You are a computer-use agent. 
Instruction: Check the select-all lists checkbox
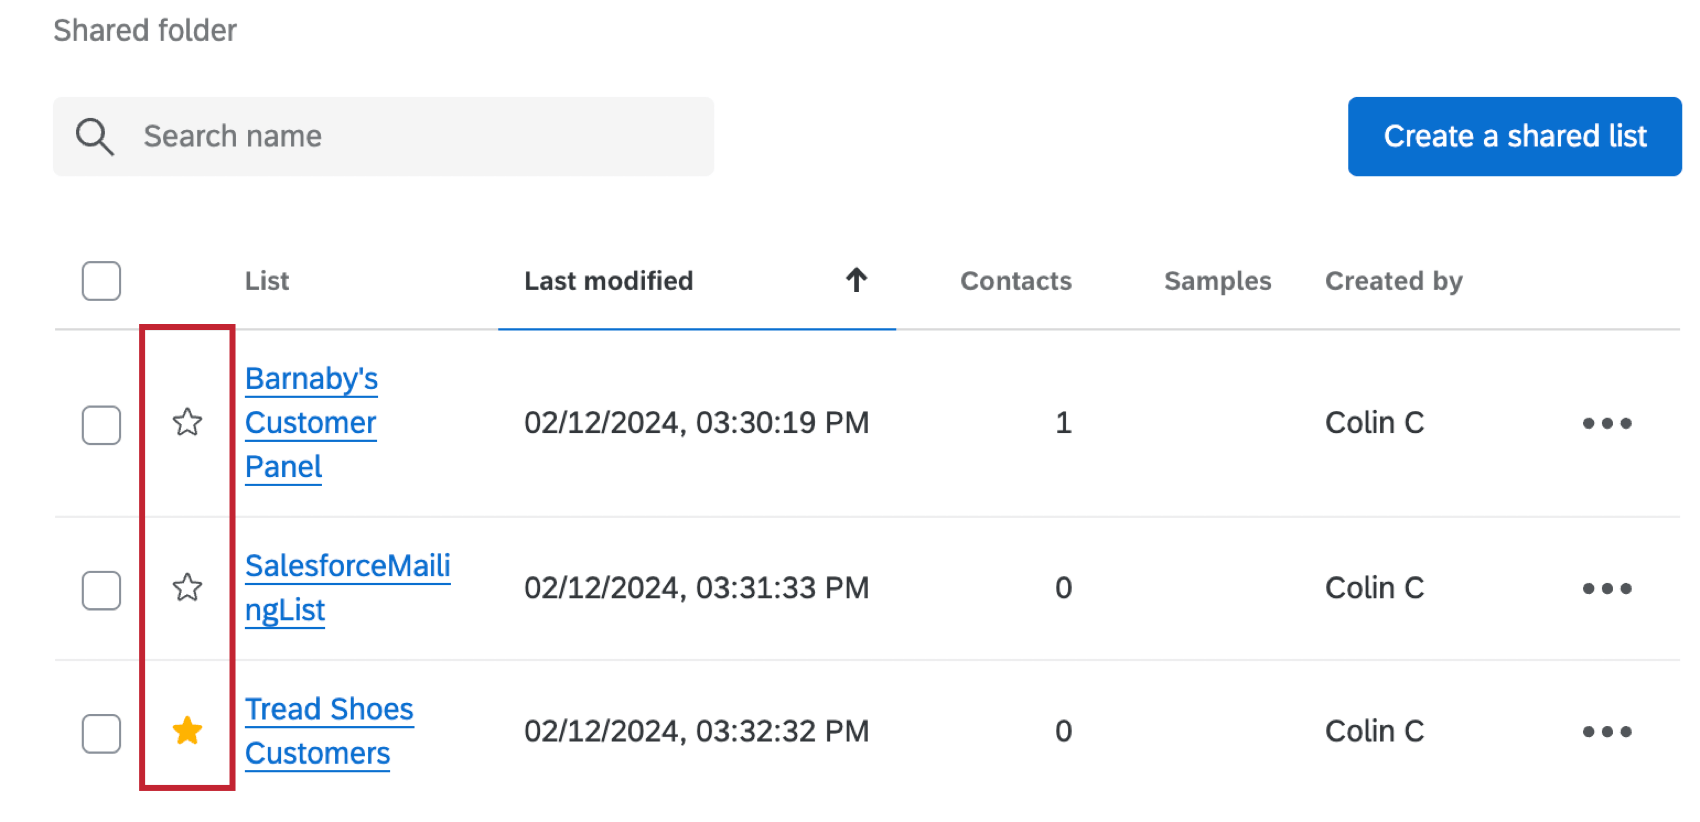pyautogui.click(x=101, y=281)
